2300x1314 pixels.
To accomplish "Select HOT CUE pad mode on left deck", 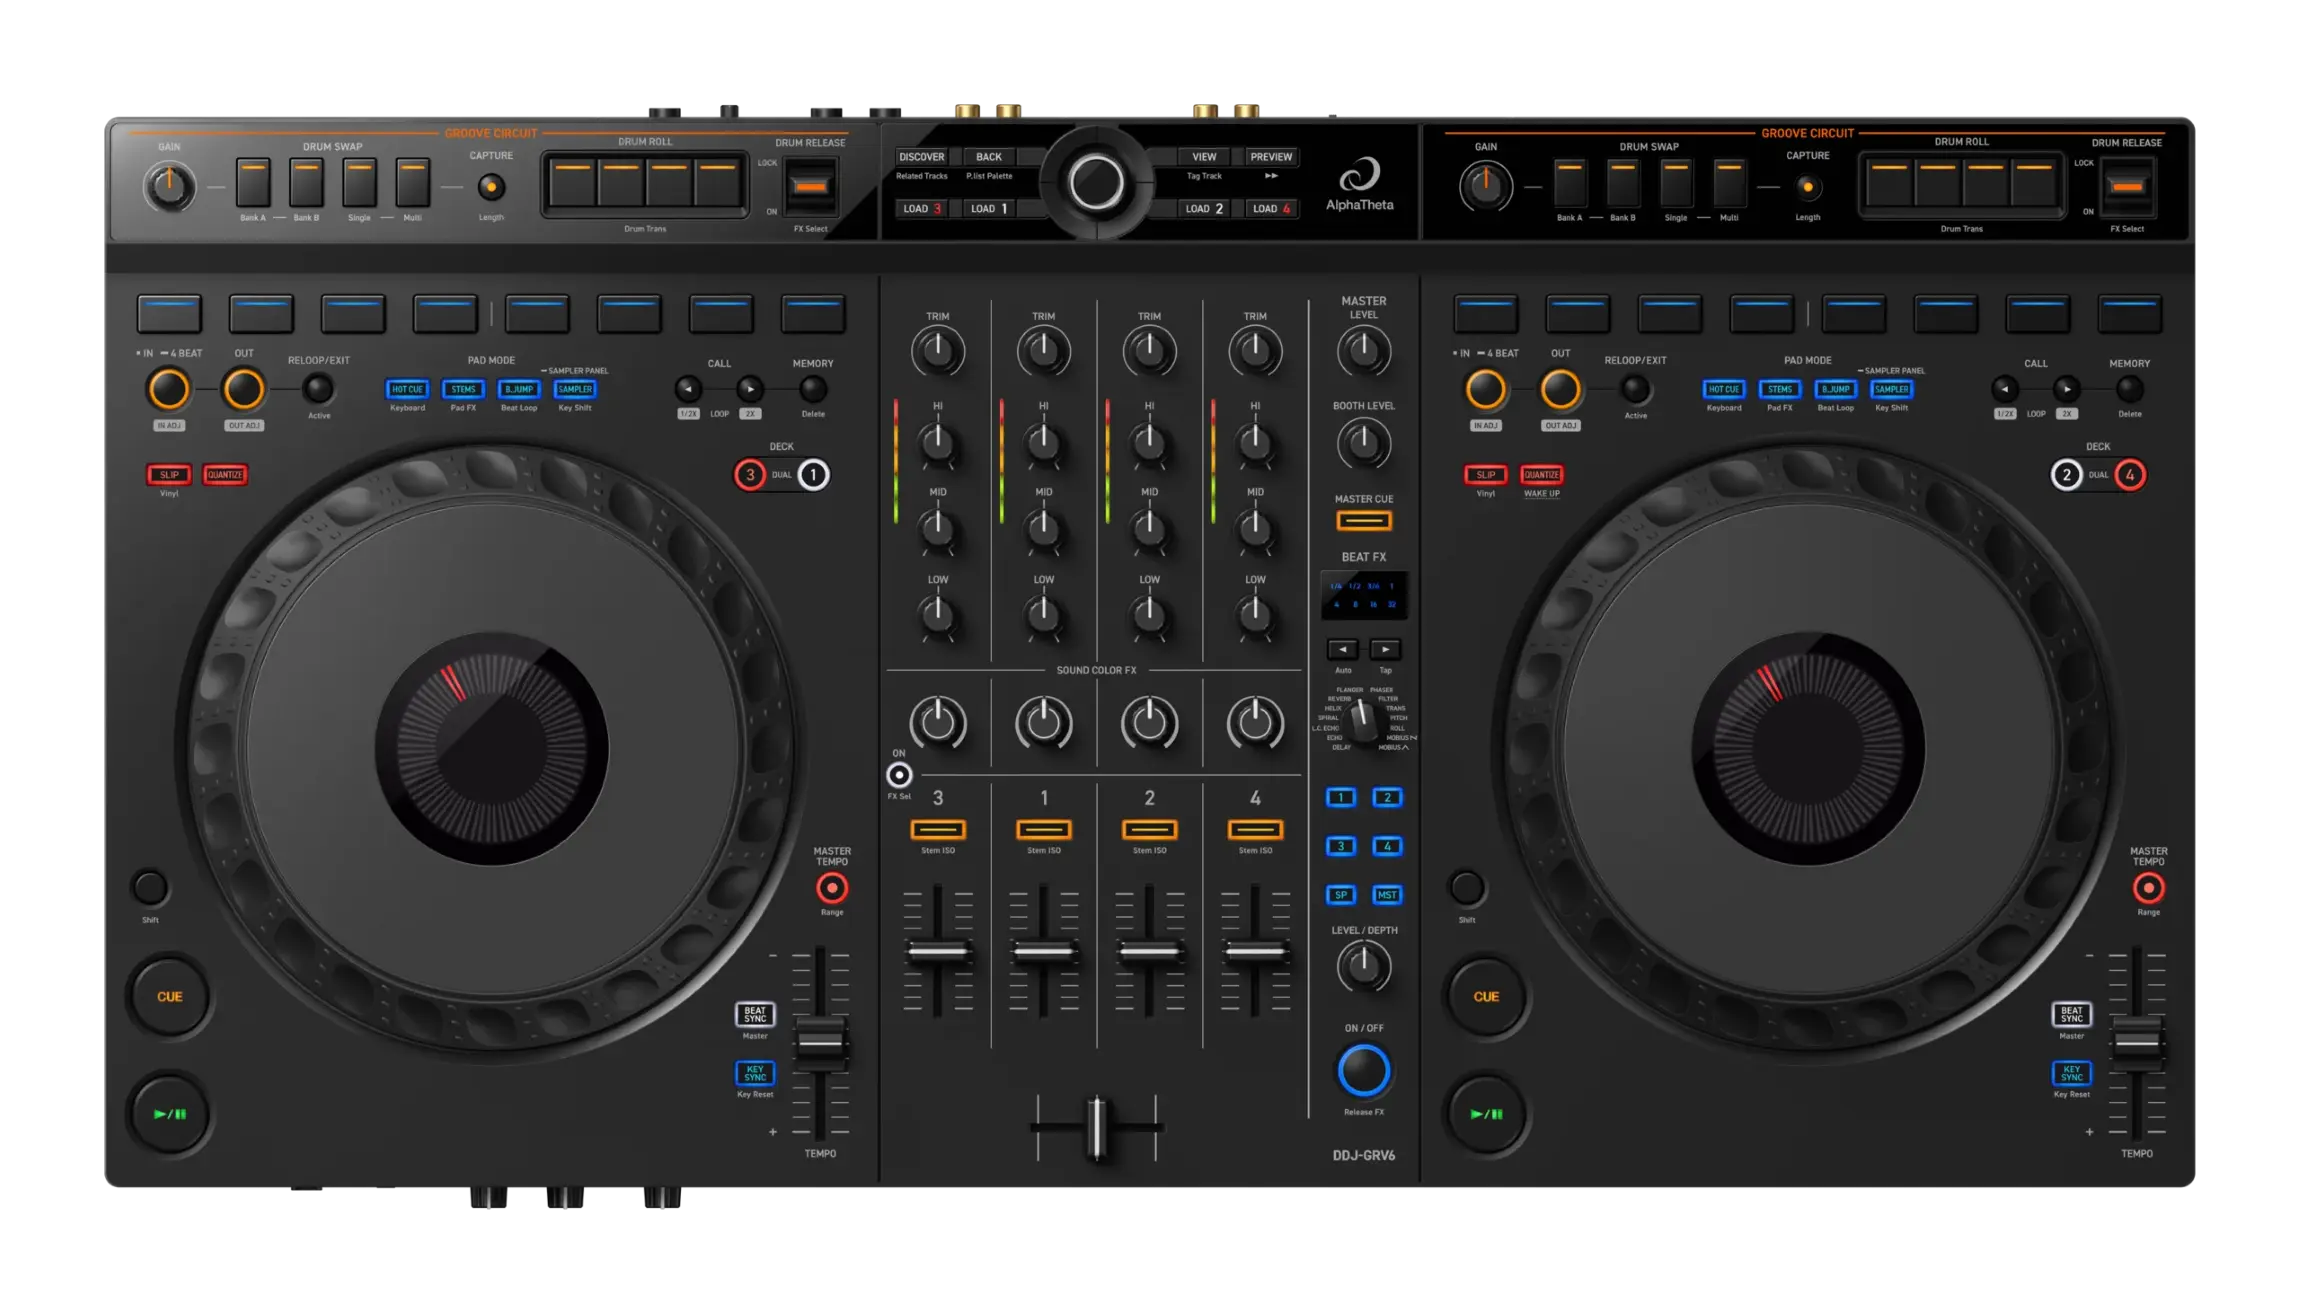I will point(407,389).
